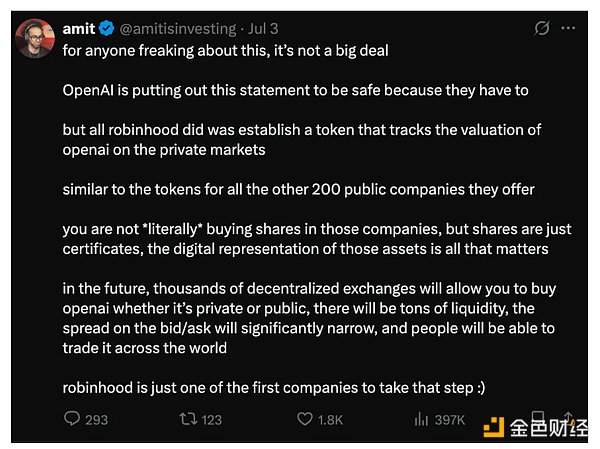600x449 pixels.
Task: Click the 397K views count
Action: coord(448,419)
